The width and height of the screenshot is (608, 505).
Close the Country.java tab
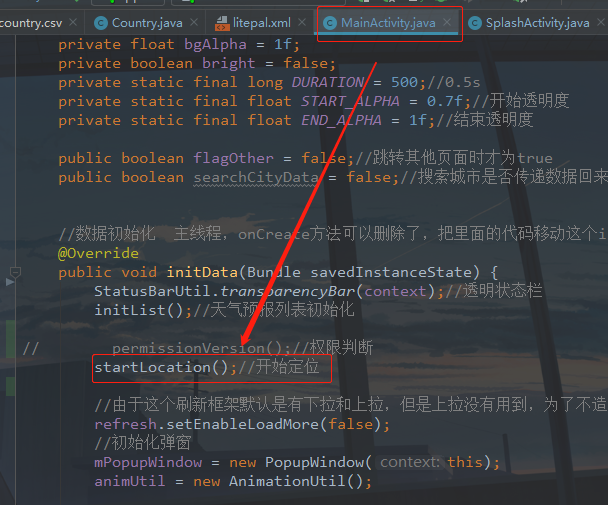194,22
